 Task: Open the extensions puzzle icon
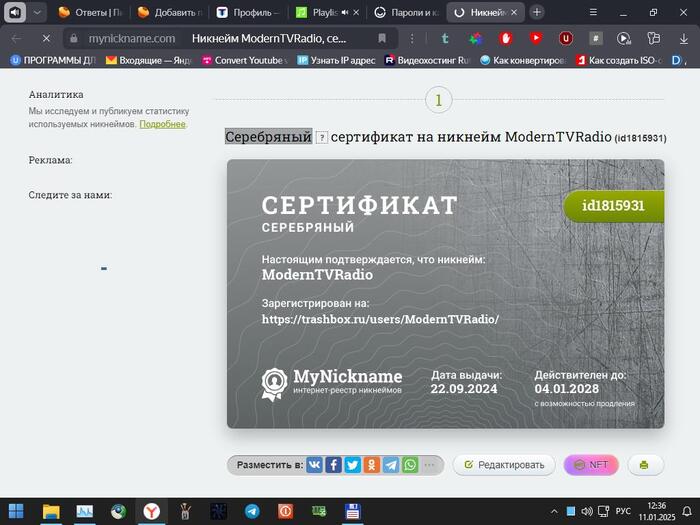pyautogui.click(x=654, y=39)
